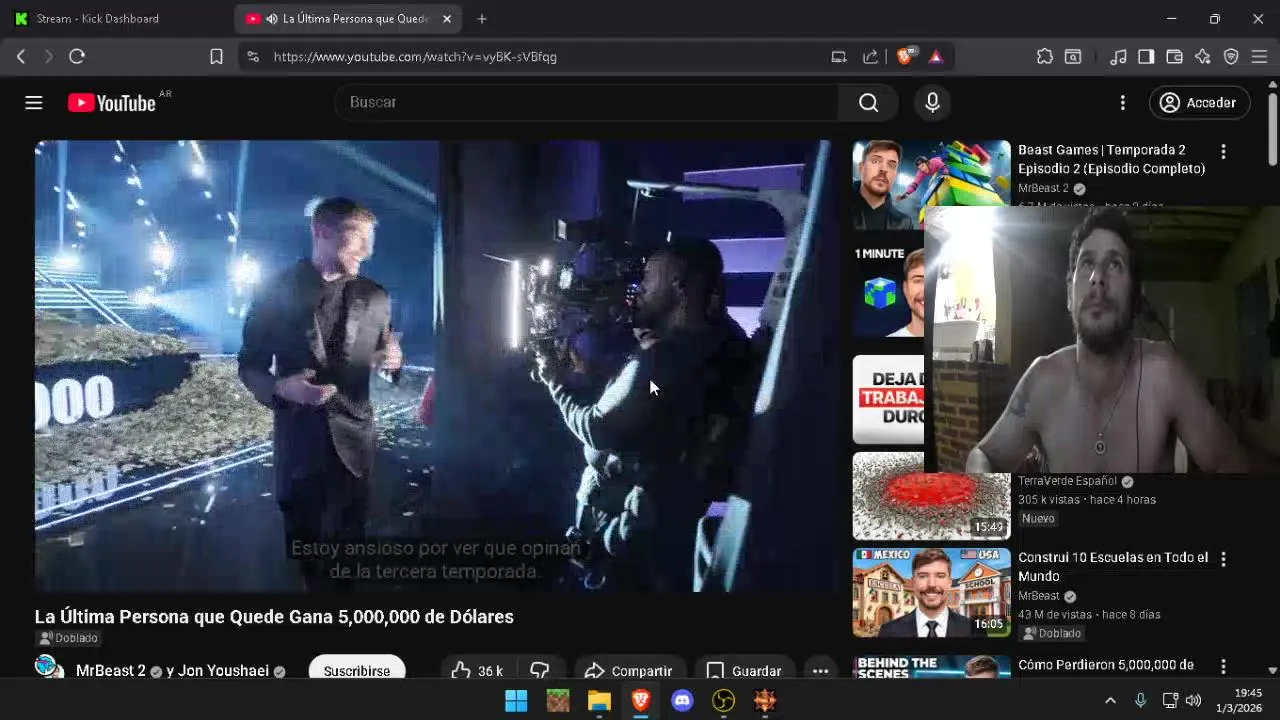Open Construí 10 Escuelas en Todo el Mundo
The height and width of the screenshot is (720, 1280).
1113,567
